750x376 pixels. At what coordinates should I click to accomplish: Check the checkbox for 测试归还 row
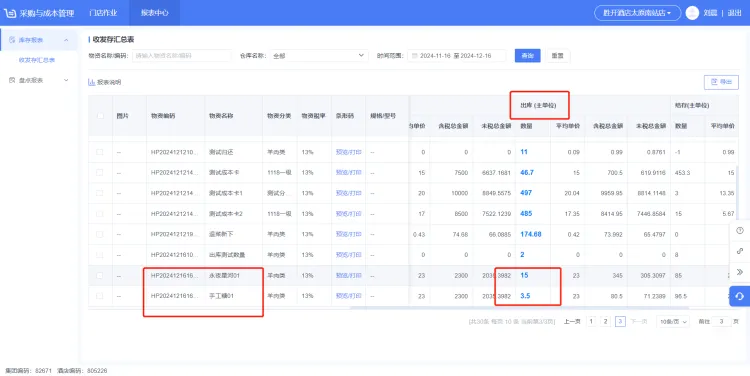click(x=99, y=152)
